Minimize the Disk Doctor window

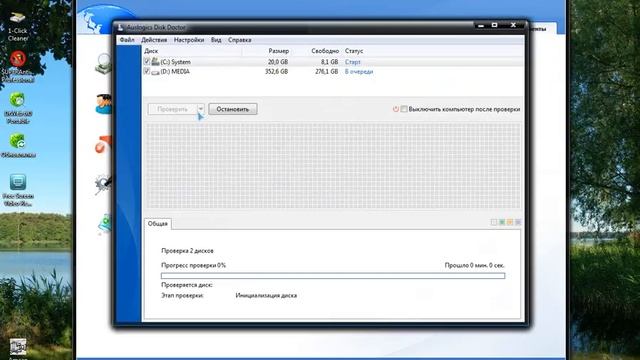click(481, 26)
